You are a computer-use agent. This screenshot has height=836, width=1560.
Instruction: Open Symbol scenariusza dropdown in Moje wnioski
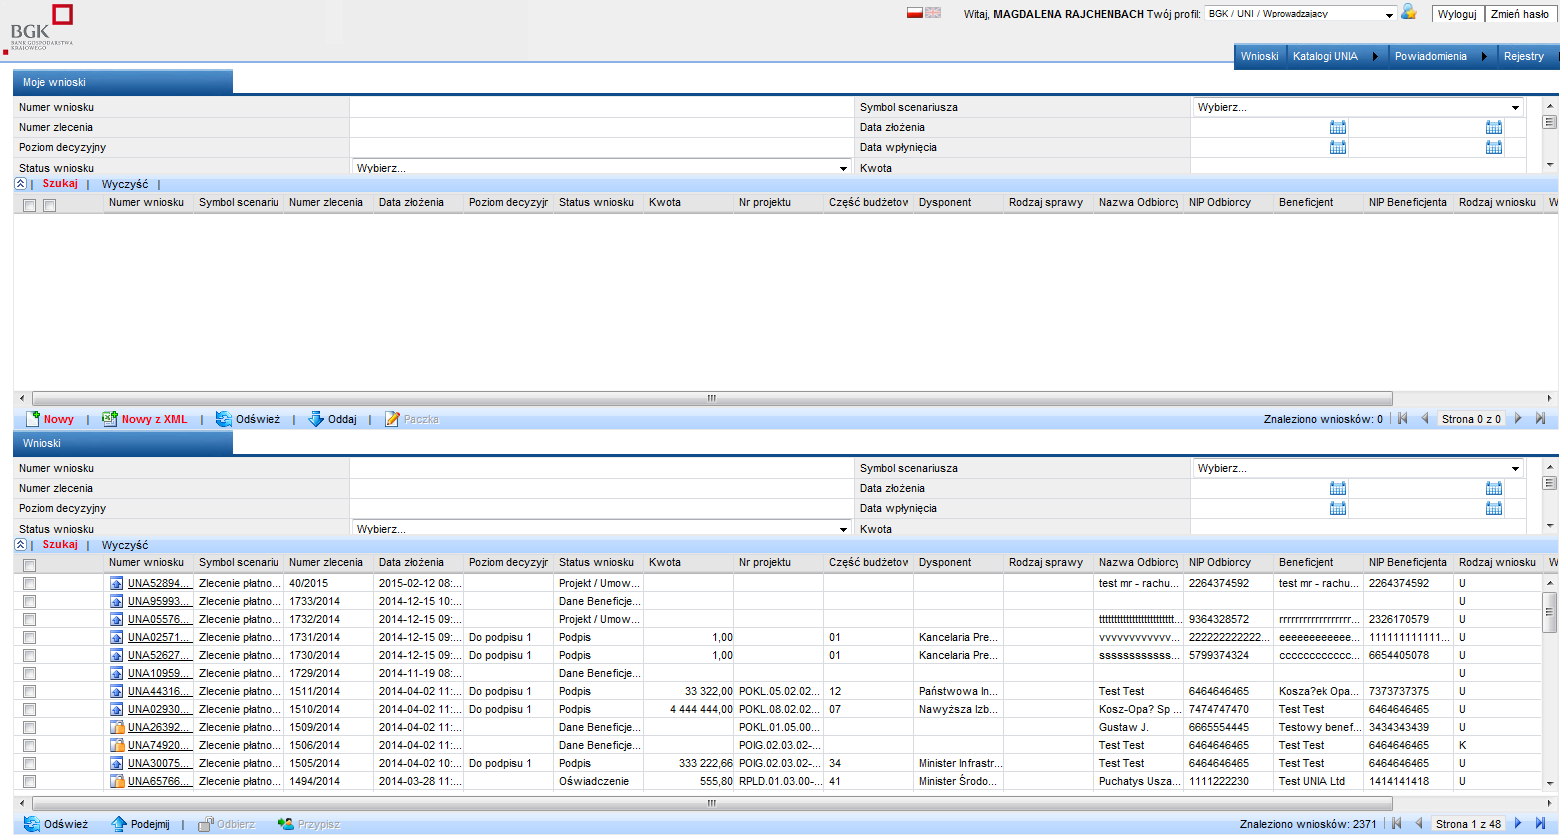(x=1358, y=107)
